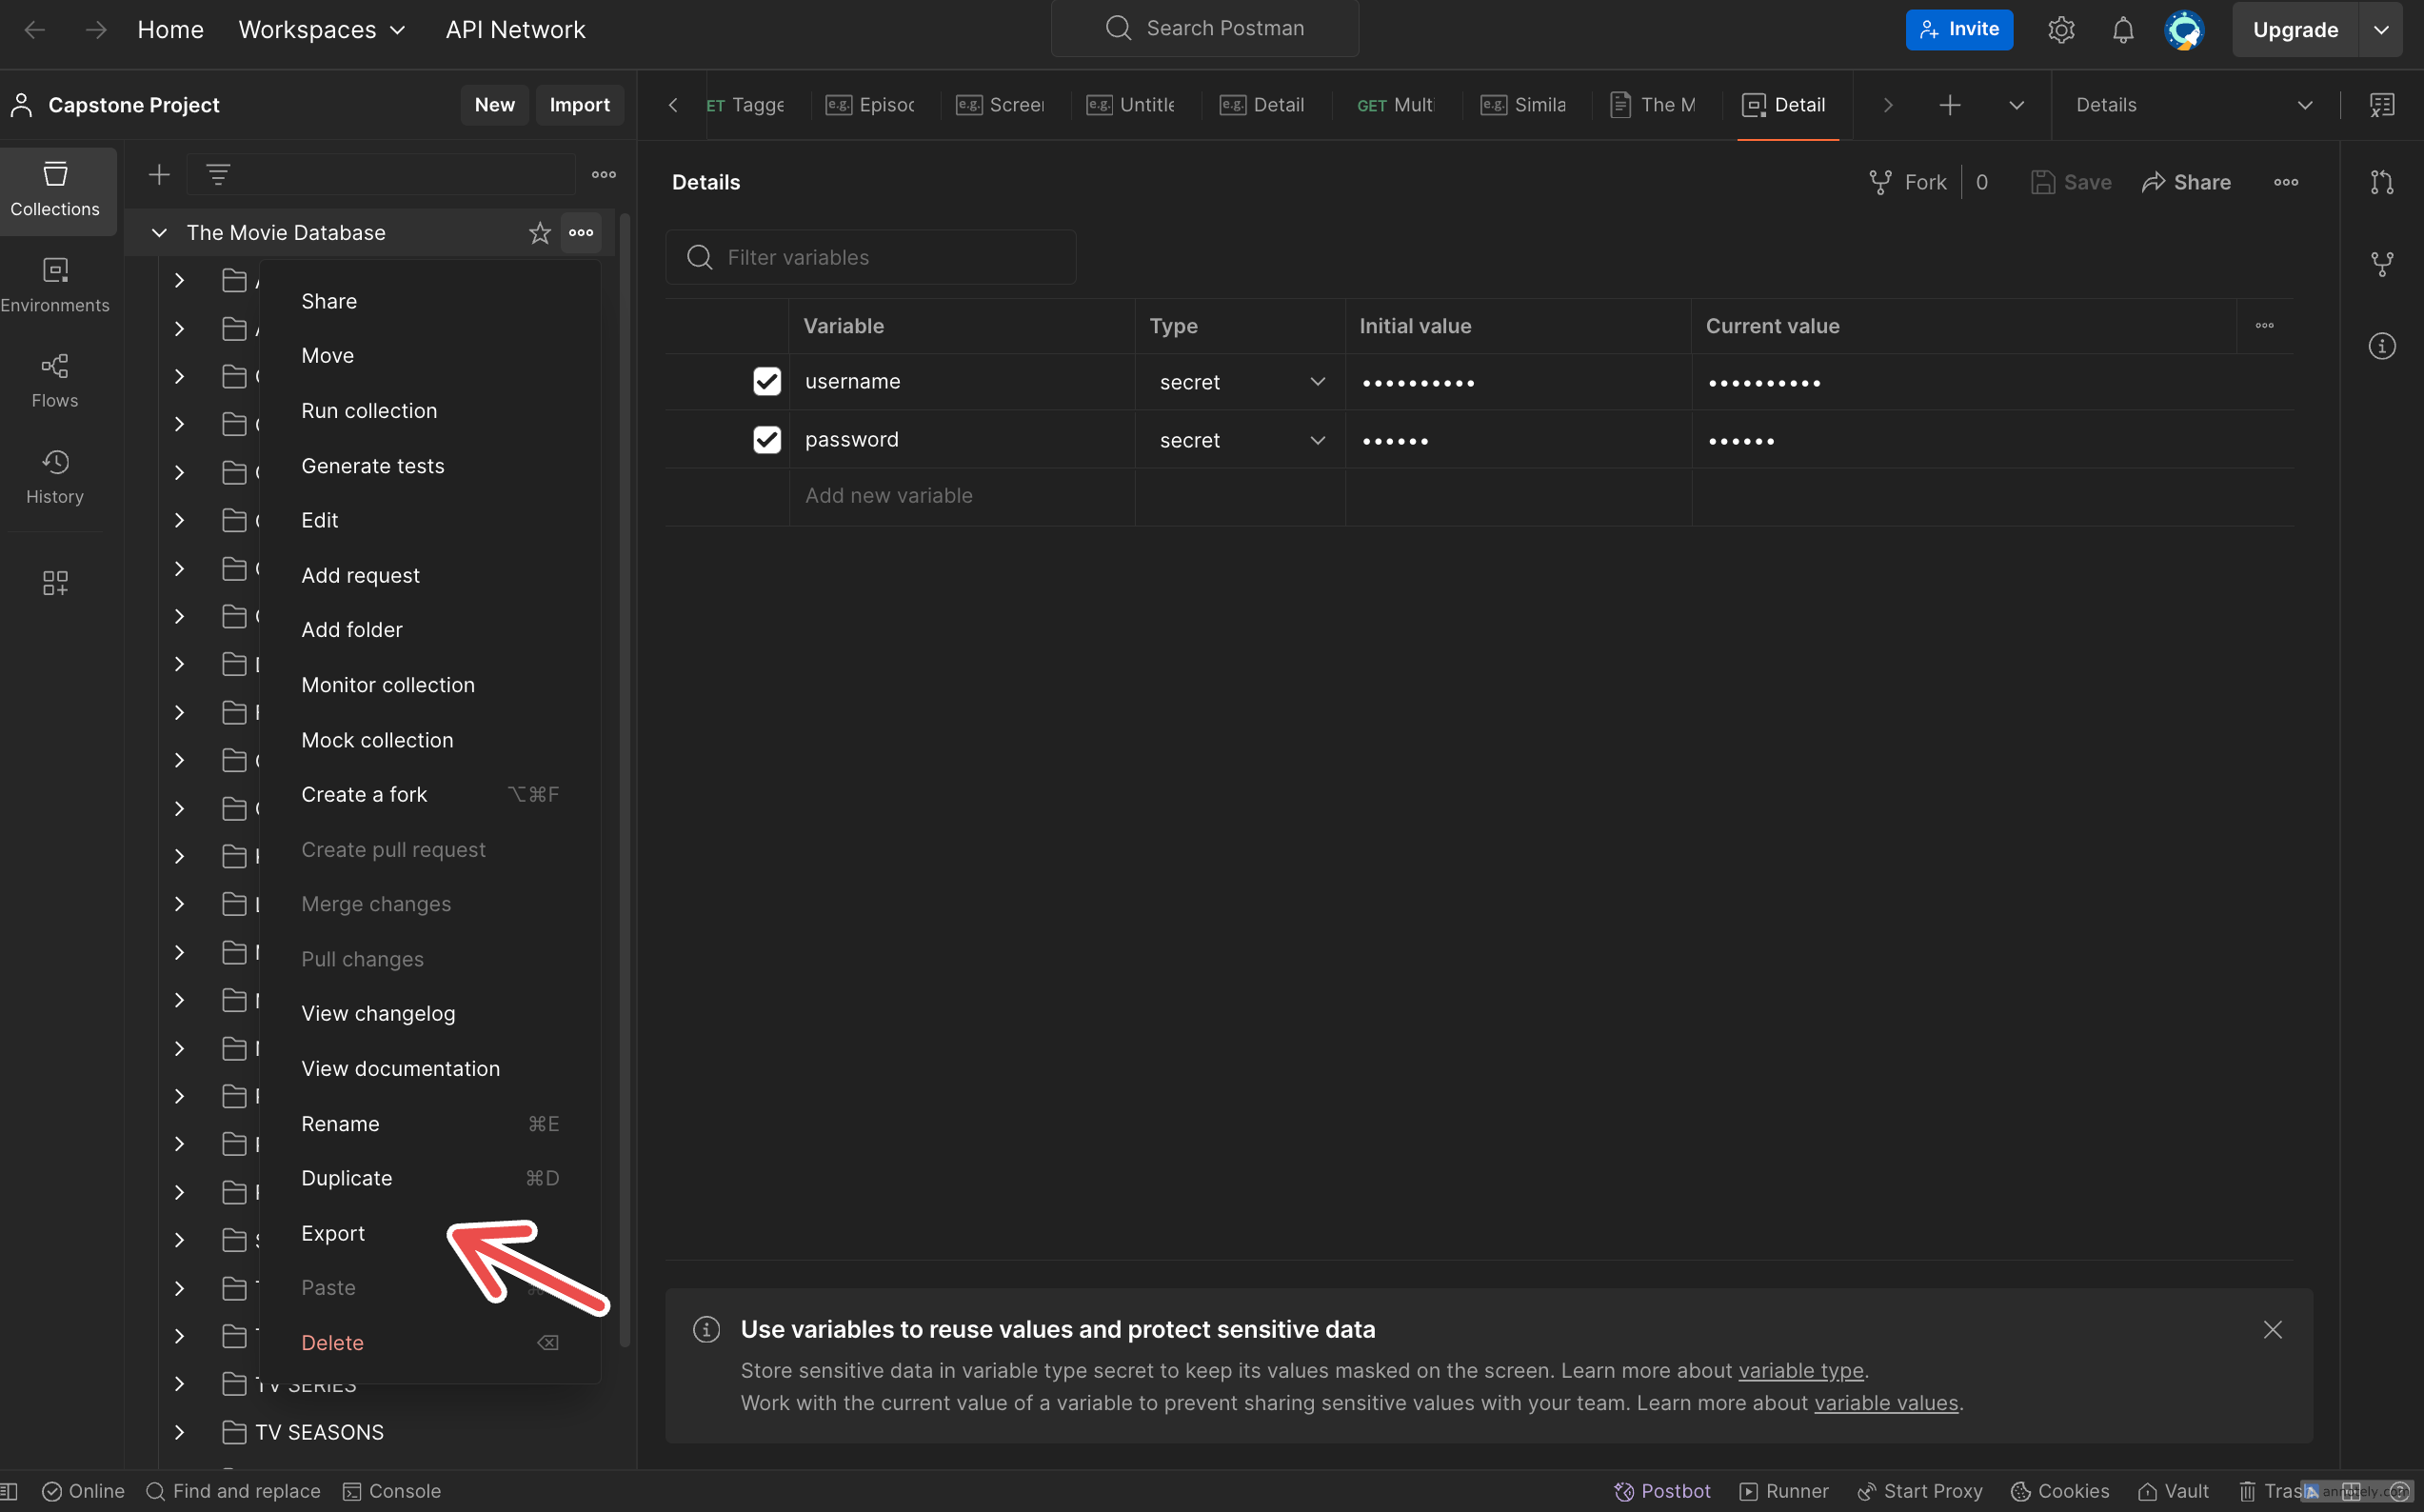
Task: Open the tab list dropdown chevron
Action: click(x=2016, y=105)
